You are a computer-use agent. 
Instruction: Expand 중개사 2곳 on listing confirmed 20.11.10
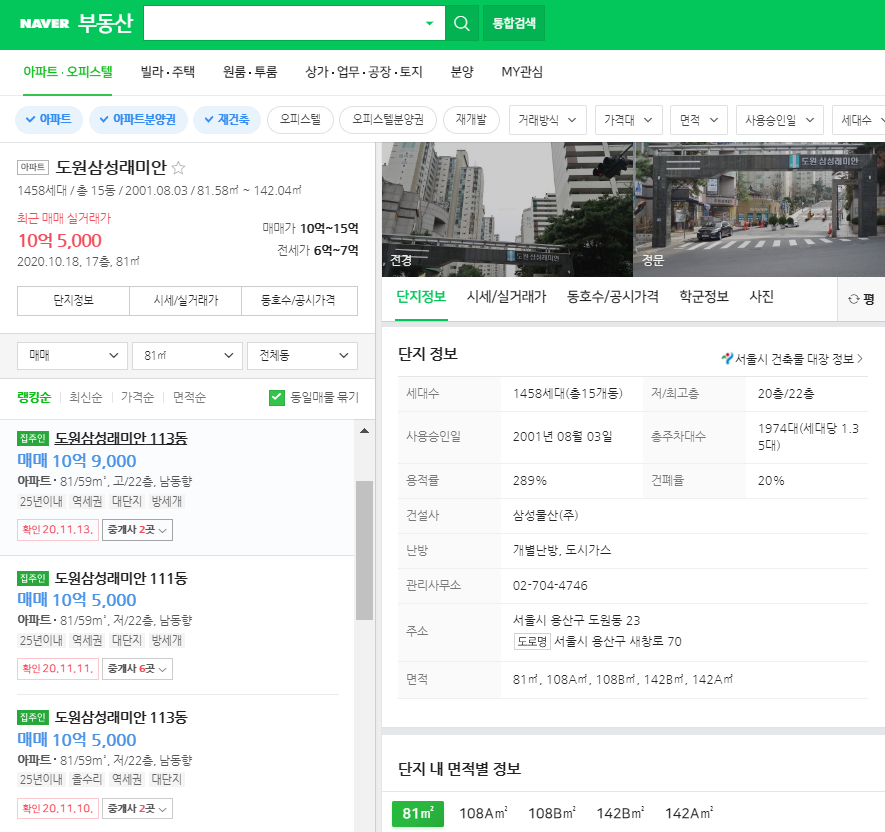click(137, 809)
